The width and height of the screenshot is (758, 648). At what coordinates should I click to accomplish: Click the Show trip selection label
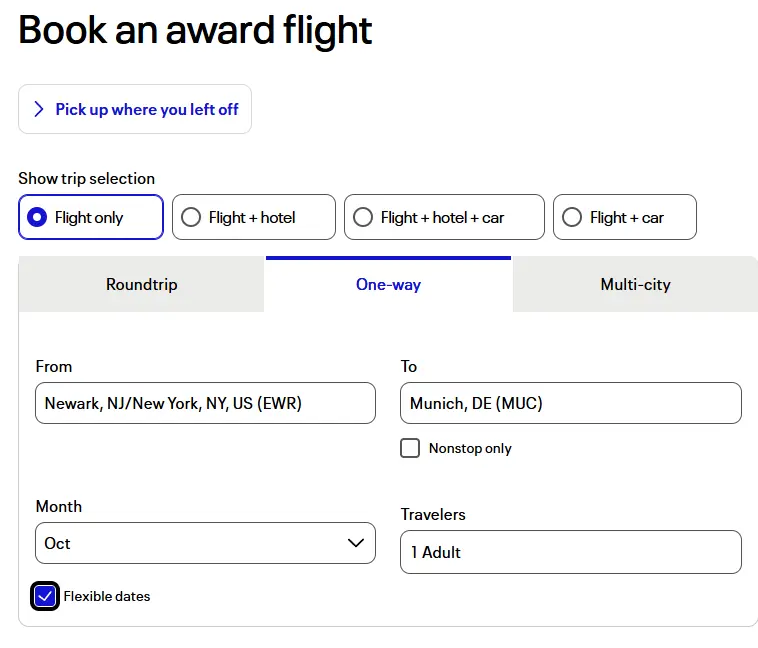[86, 178]
